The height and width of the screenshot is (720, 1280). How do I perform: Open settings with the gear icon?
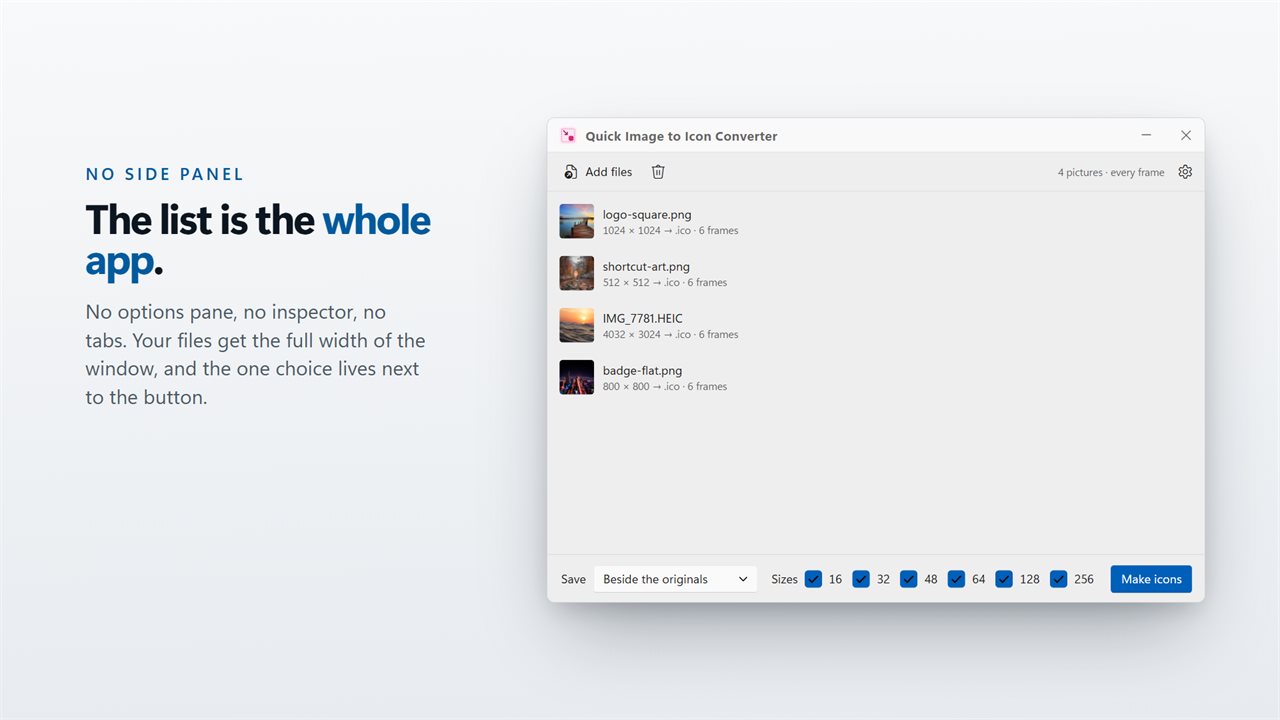click(x=1185, y=172)
